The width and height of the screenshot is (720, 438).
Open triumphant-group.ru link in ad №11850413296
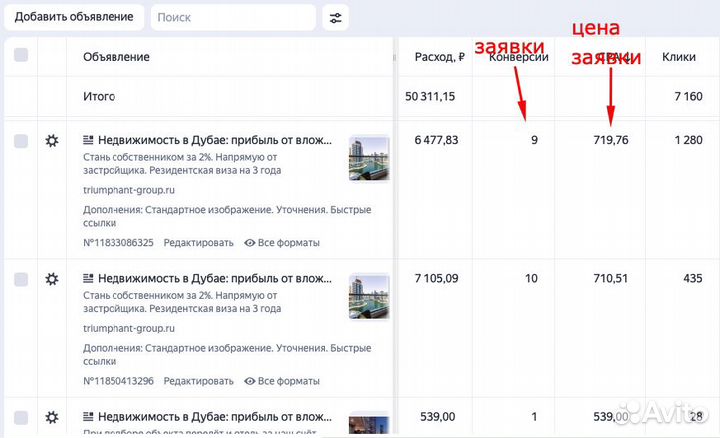[x=129, y=329]
